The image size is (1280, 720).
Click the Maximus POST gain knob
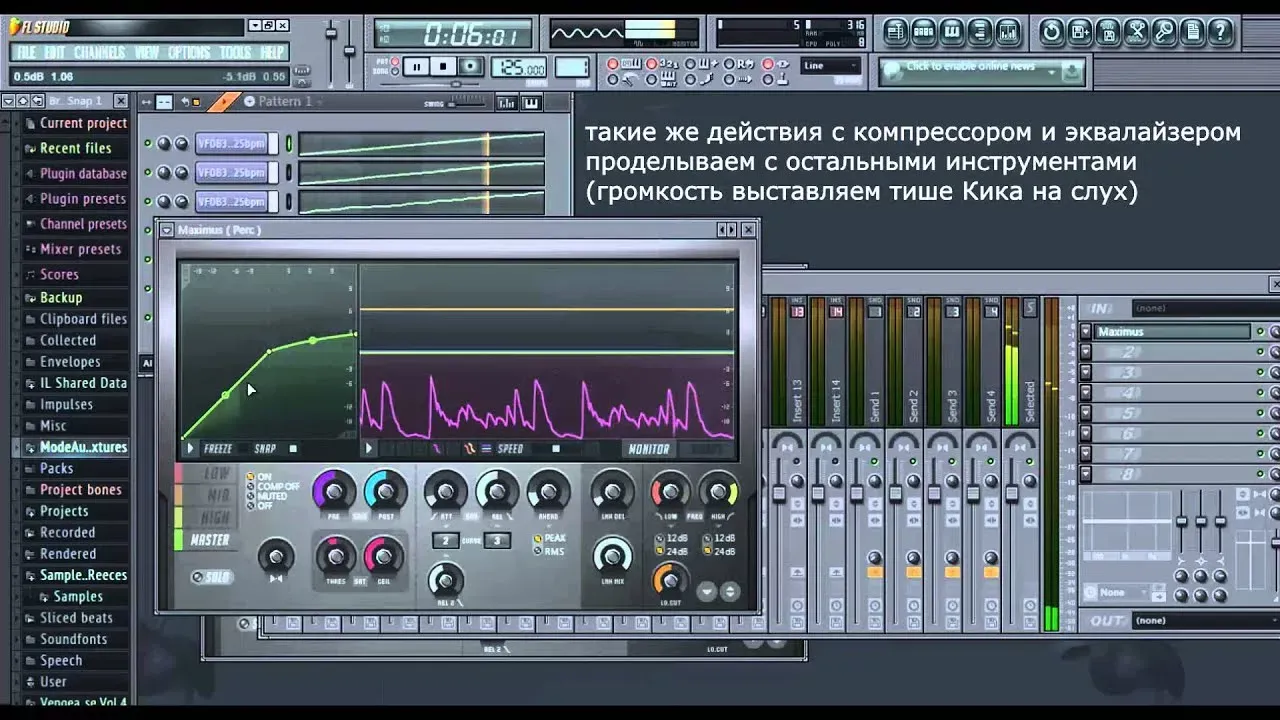[x=386, y=491]
